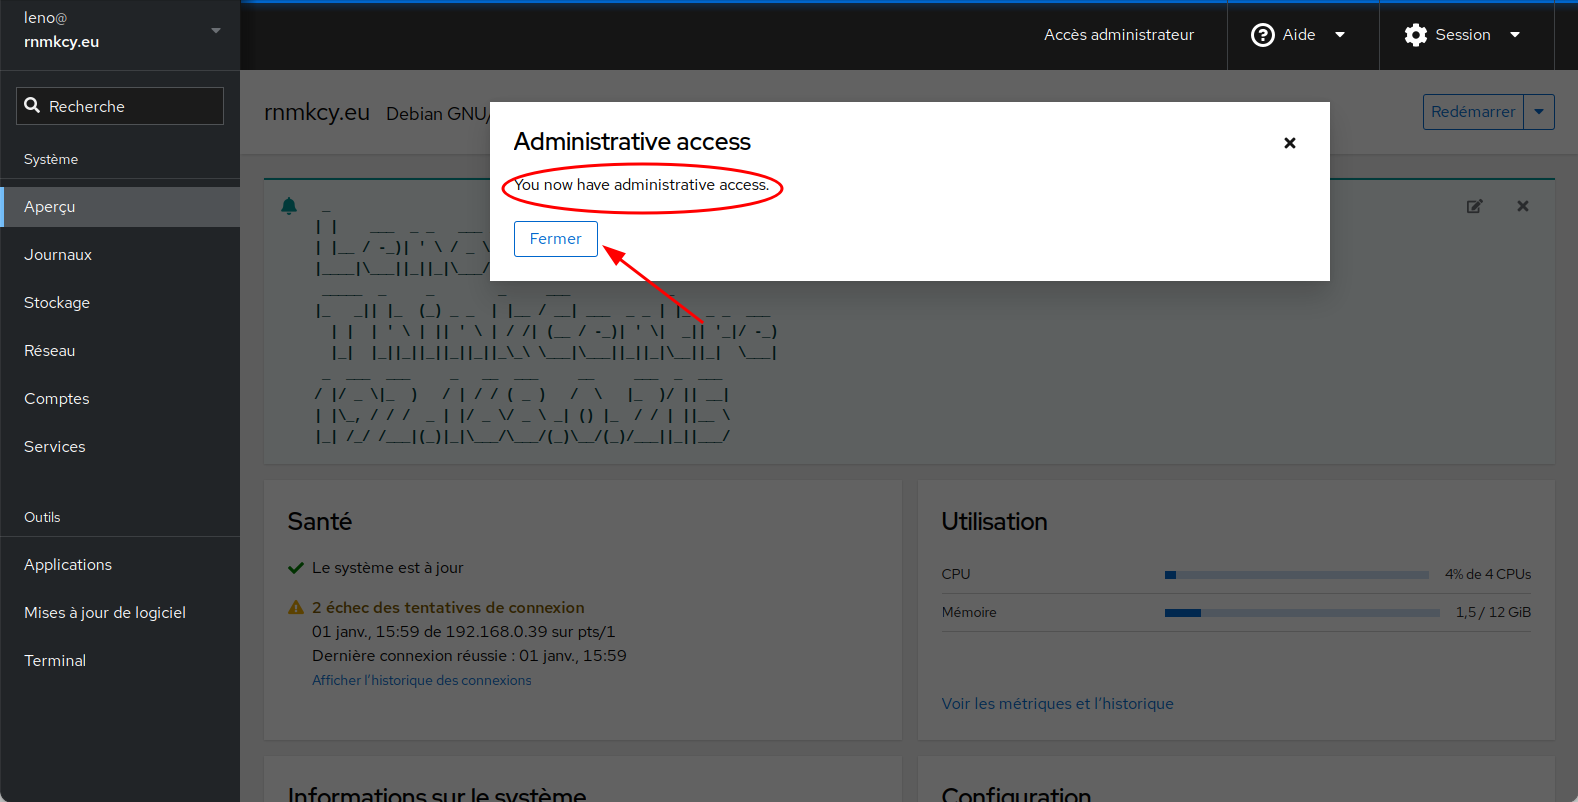This screenshot has height=802, width=1578.
Task: Open Afficher l'historique des connexions link
Action: (x=421, y=680)
